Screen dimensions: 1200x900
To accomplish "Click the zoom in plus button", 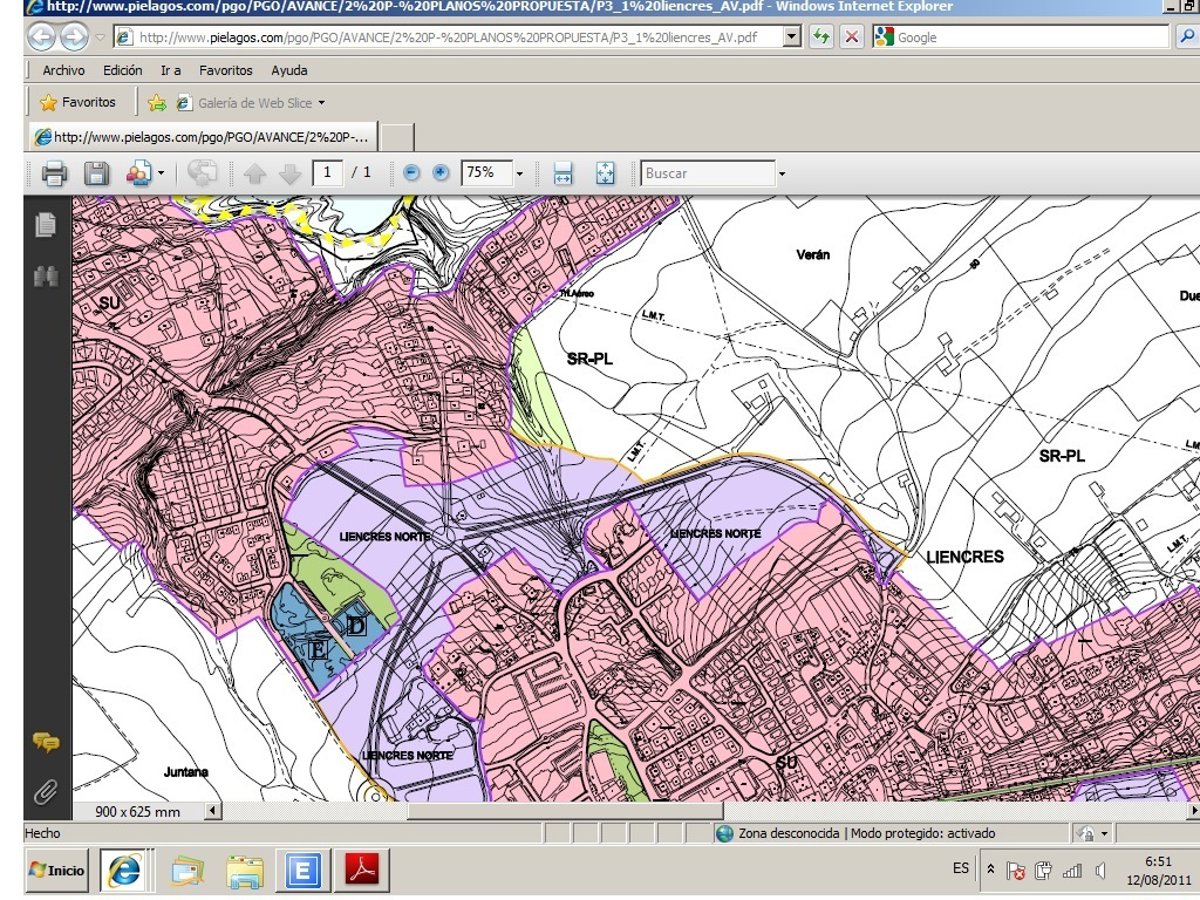I will [441, 173].
